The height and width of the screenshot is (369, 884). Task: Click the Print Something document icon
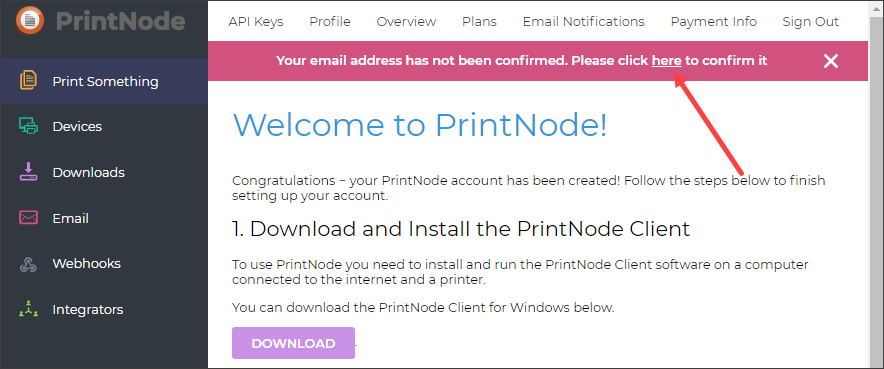point(28,81)
